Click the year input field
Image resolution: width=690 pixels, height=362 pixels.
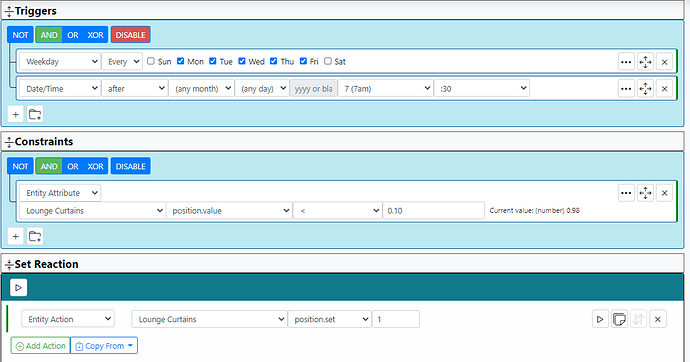313,88
